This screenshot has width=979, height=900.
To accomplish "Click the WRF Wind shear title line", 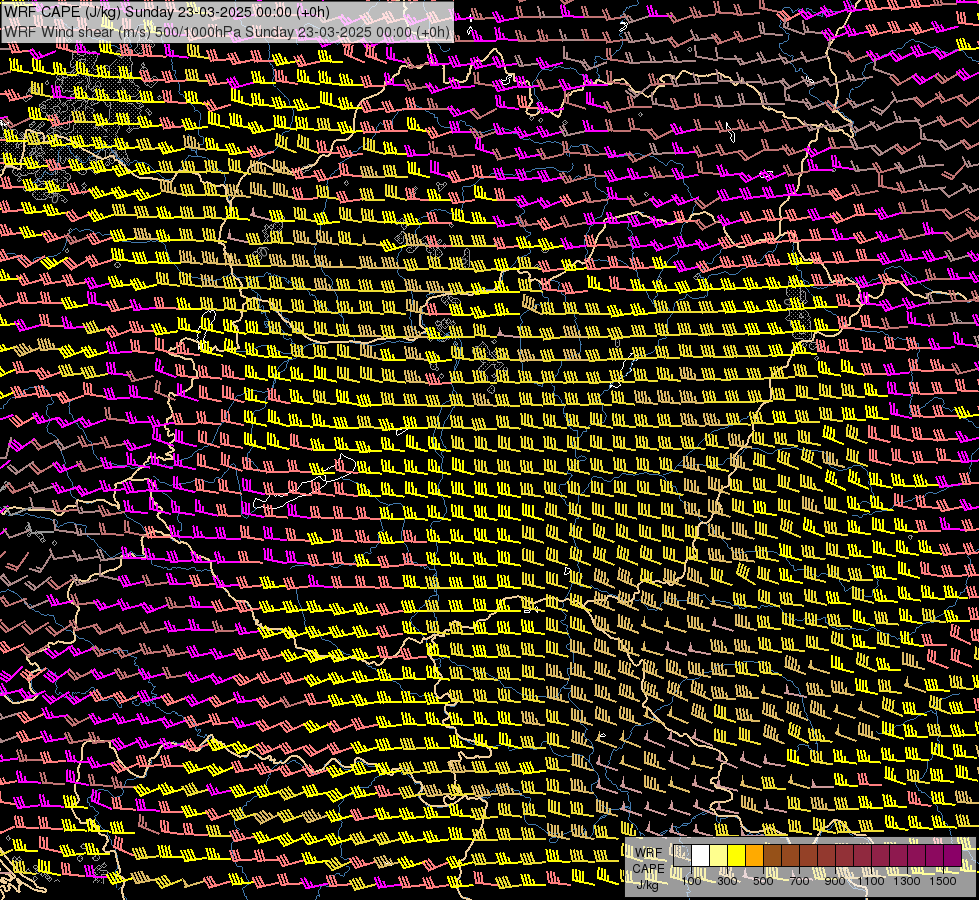I will tap(227, 32).
